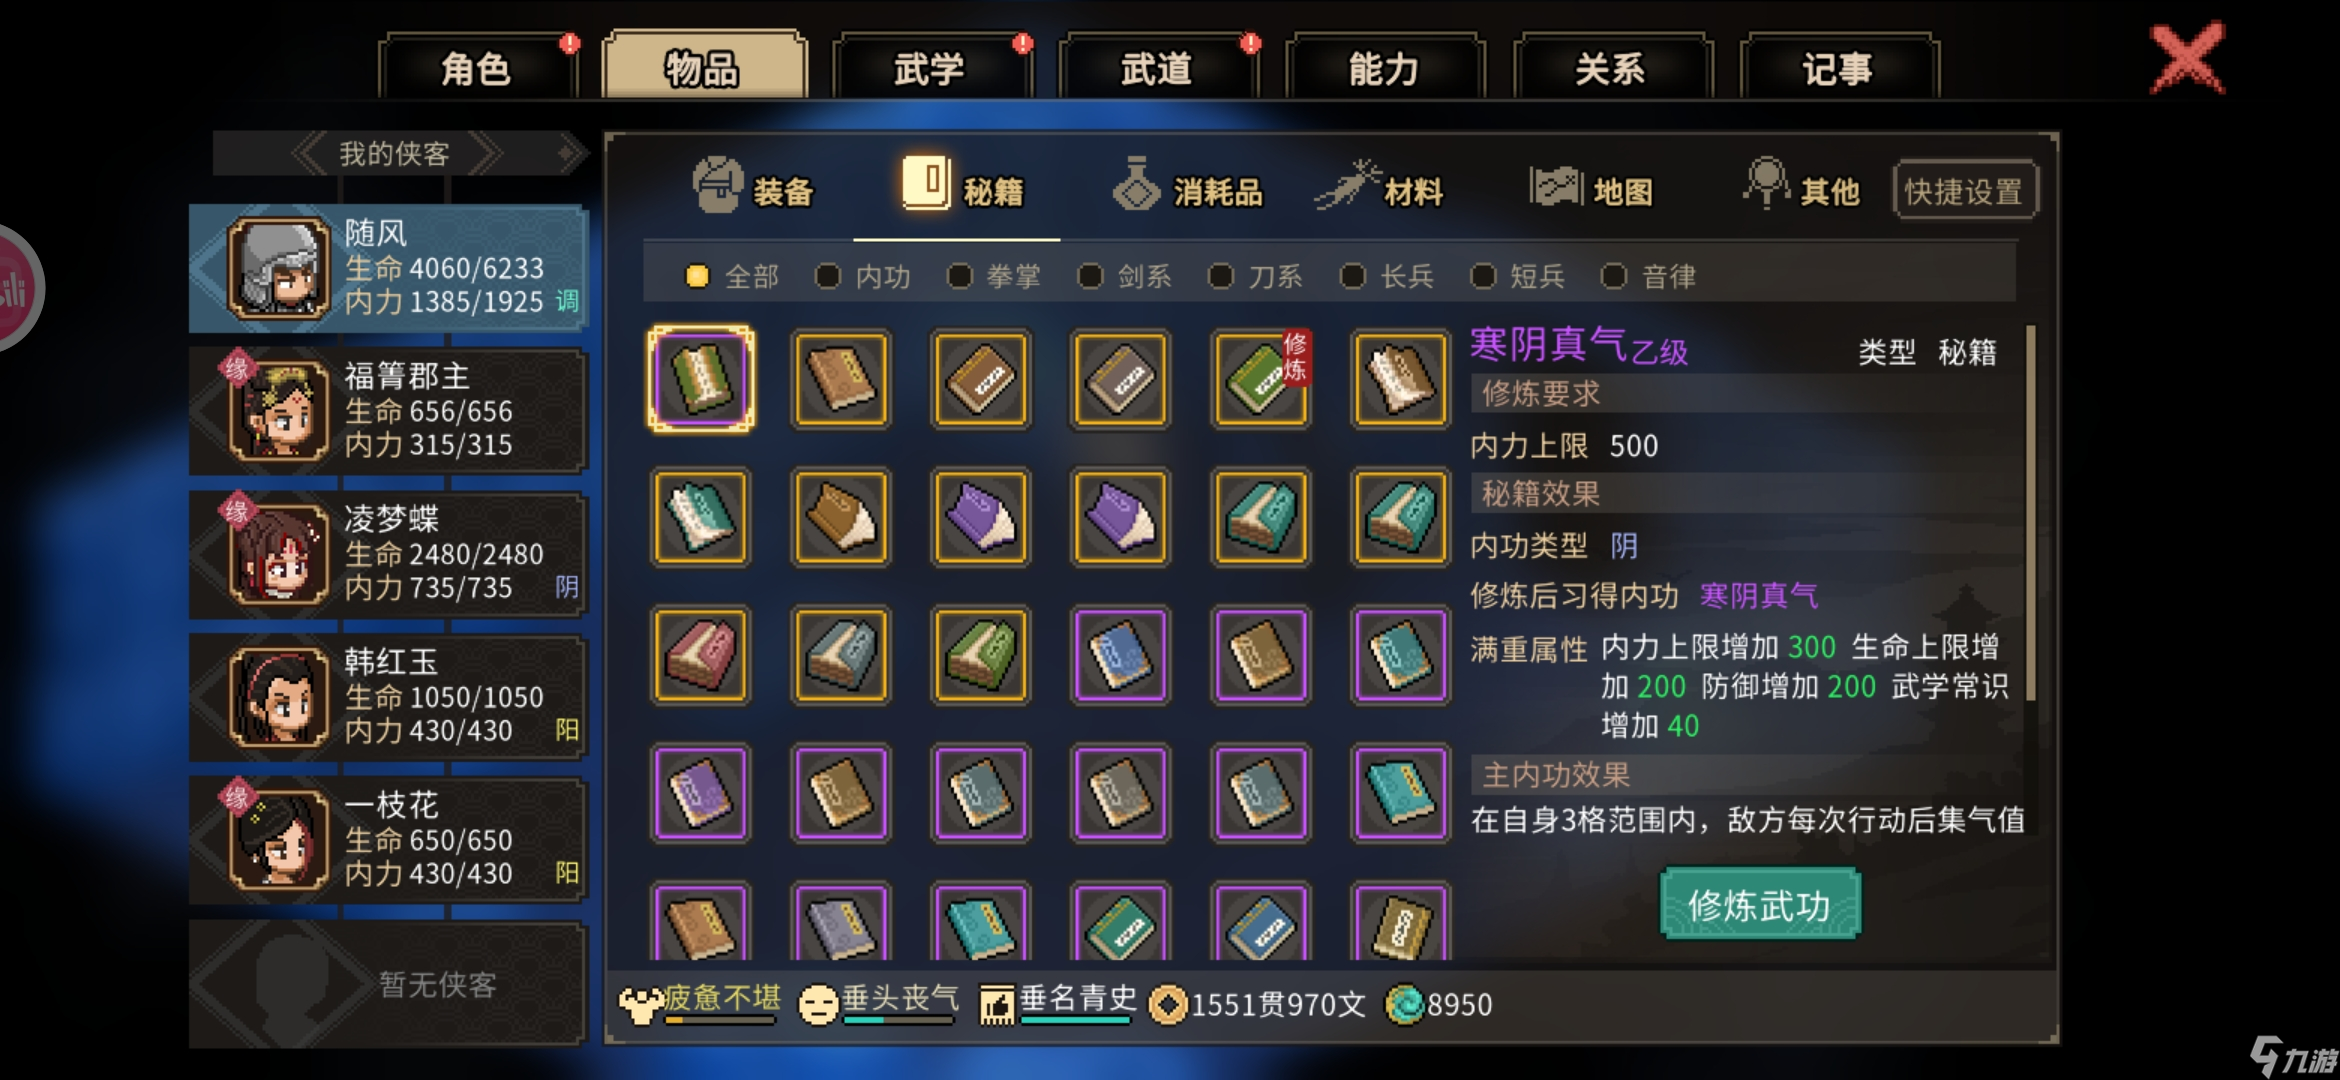
Task: Select the pink book in third row
Action: (700, 655)
